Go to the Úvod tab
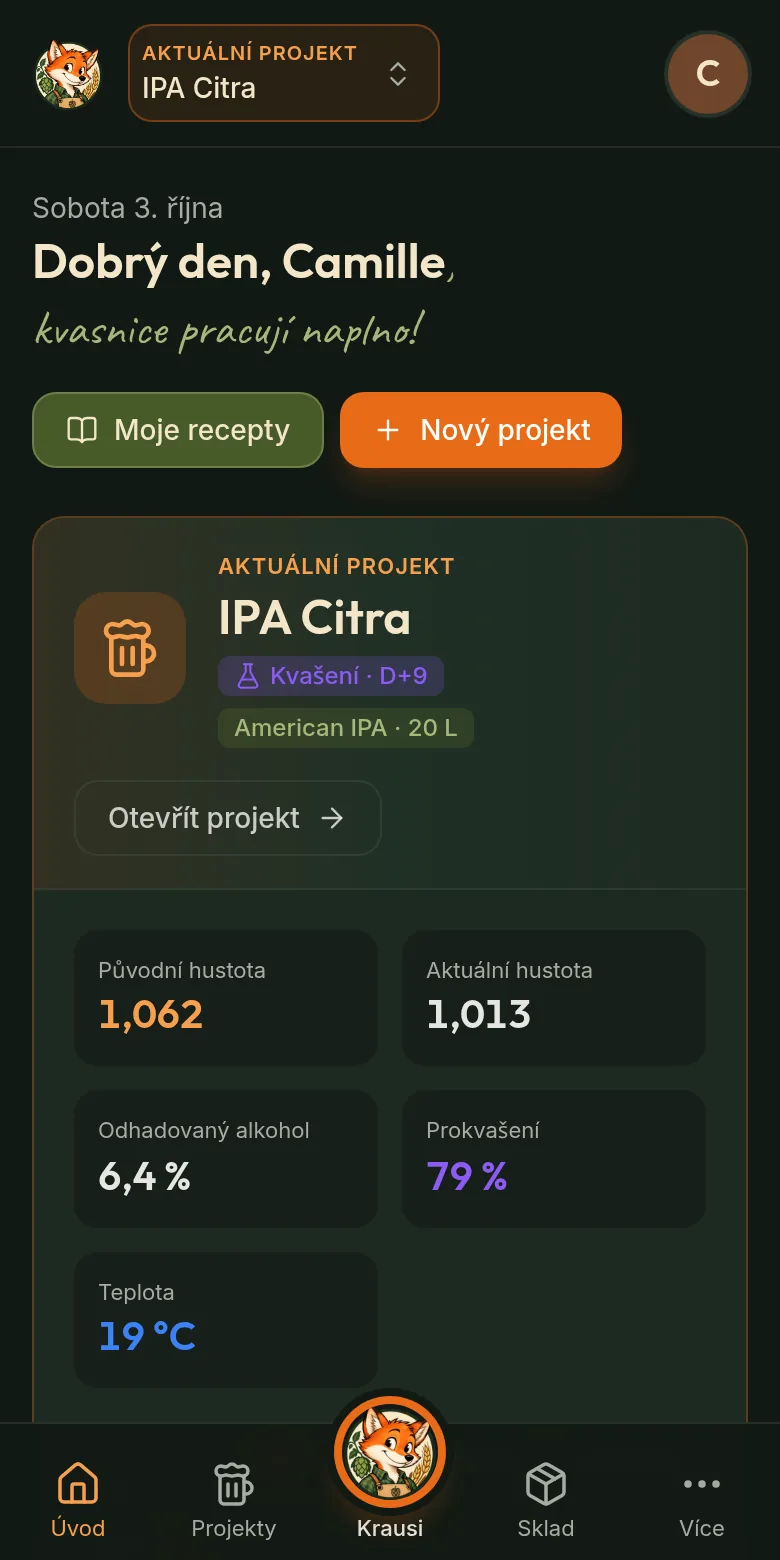This screenshot has height=1560, width=780. [78, 1500]
